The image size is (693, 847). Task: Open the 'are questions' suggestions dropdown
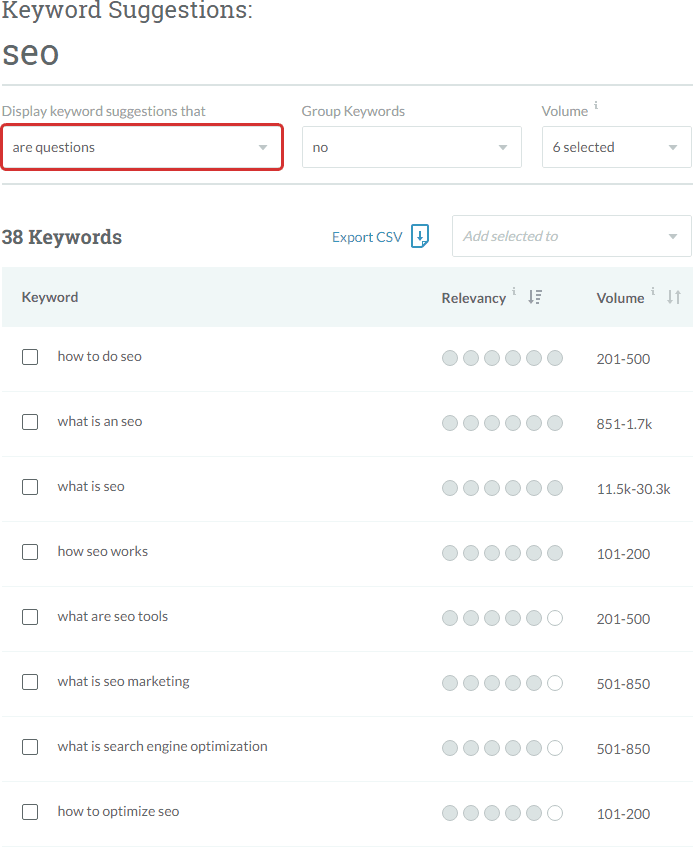(x=142, y=147)
